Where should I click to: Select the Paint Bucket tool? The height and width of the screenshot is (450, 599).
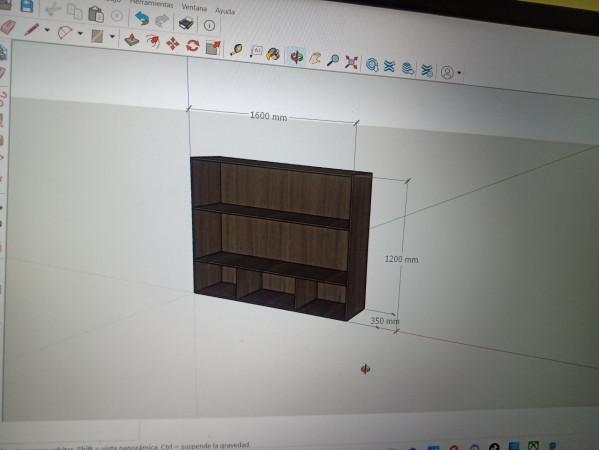pos(273,54)
